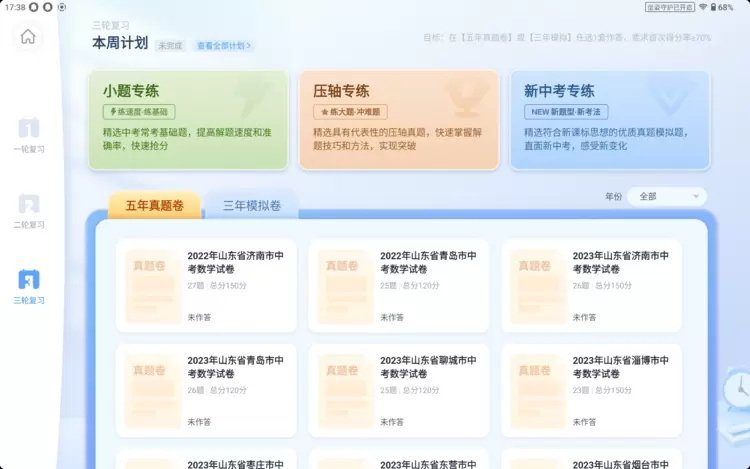Viewport: 750px width, 469px height.
Task: Open the 压轴专练 practice card
Action: click(398, 120)
